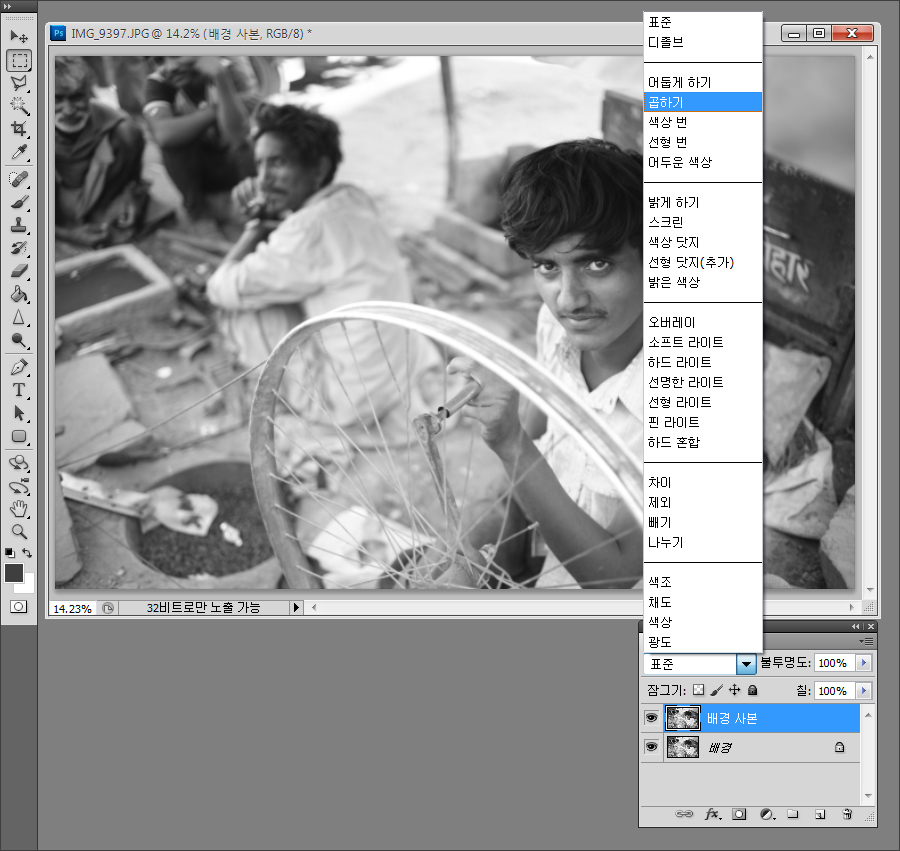Select the Dodge tool
The image size is (900, 851).
pyautogui.click(x=19, y=340)
